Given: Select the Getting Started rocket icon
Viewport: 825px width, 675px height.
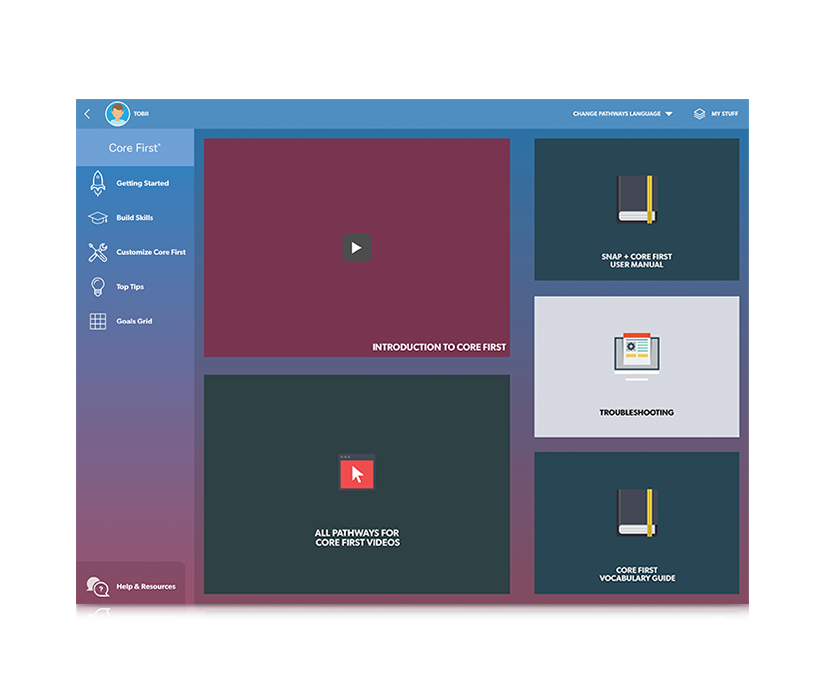Looking at the screenshot, I should (96, 182).
